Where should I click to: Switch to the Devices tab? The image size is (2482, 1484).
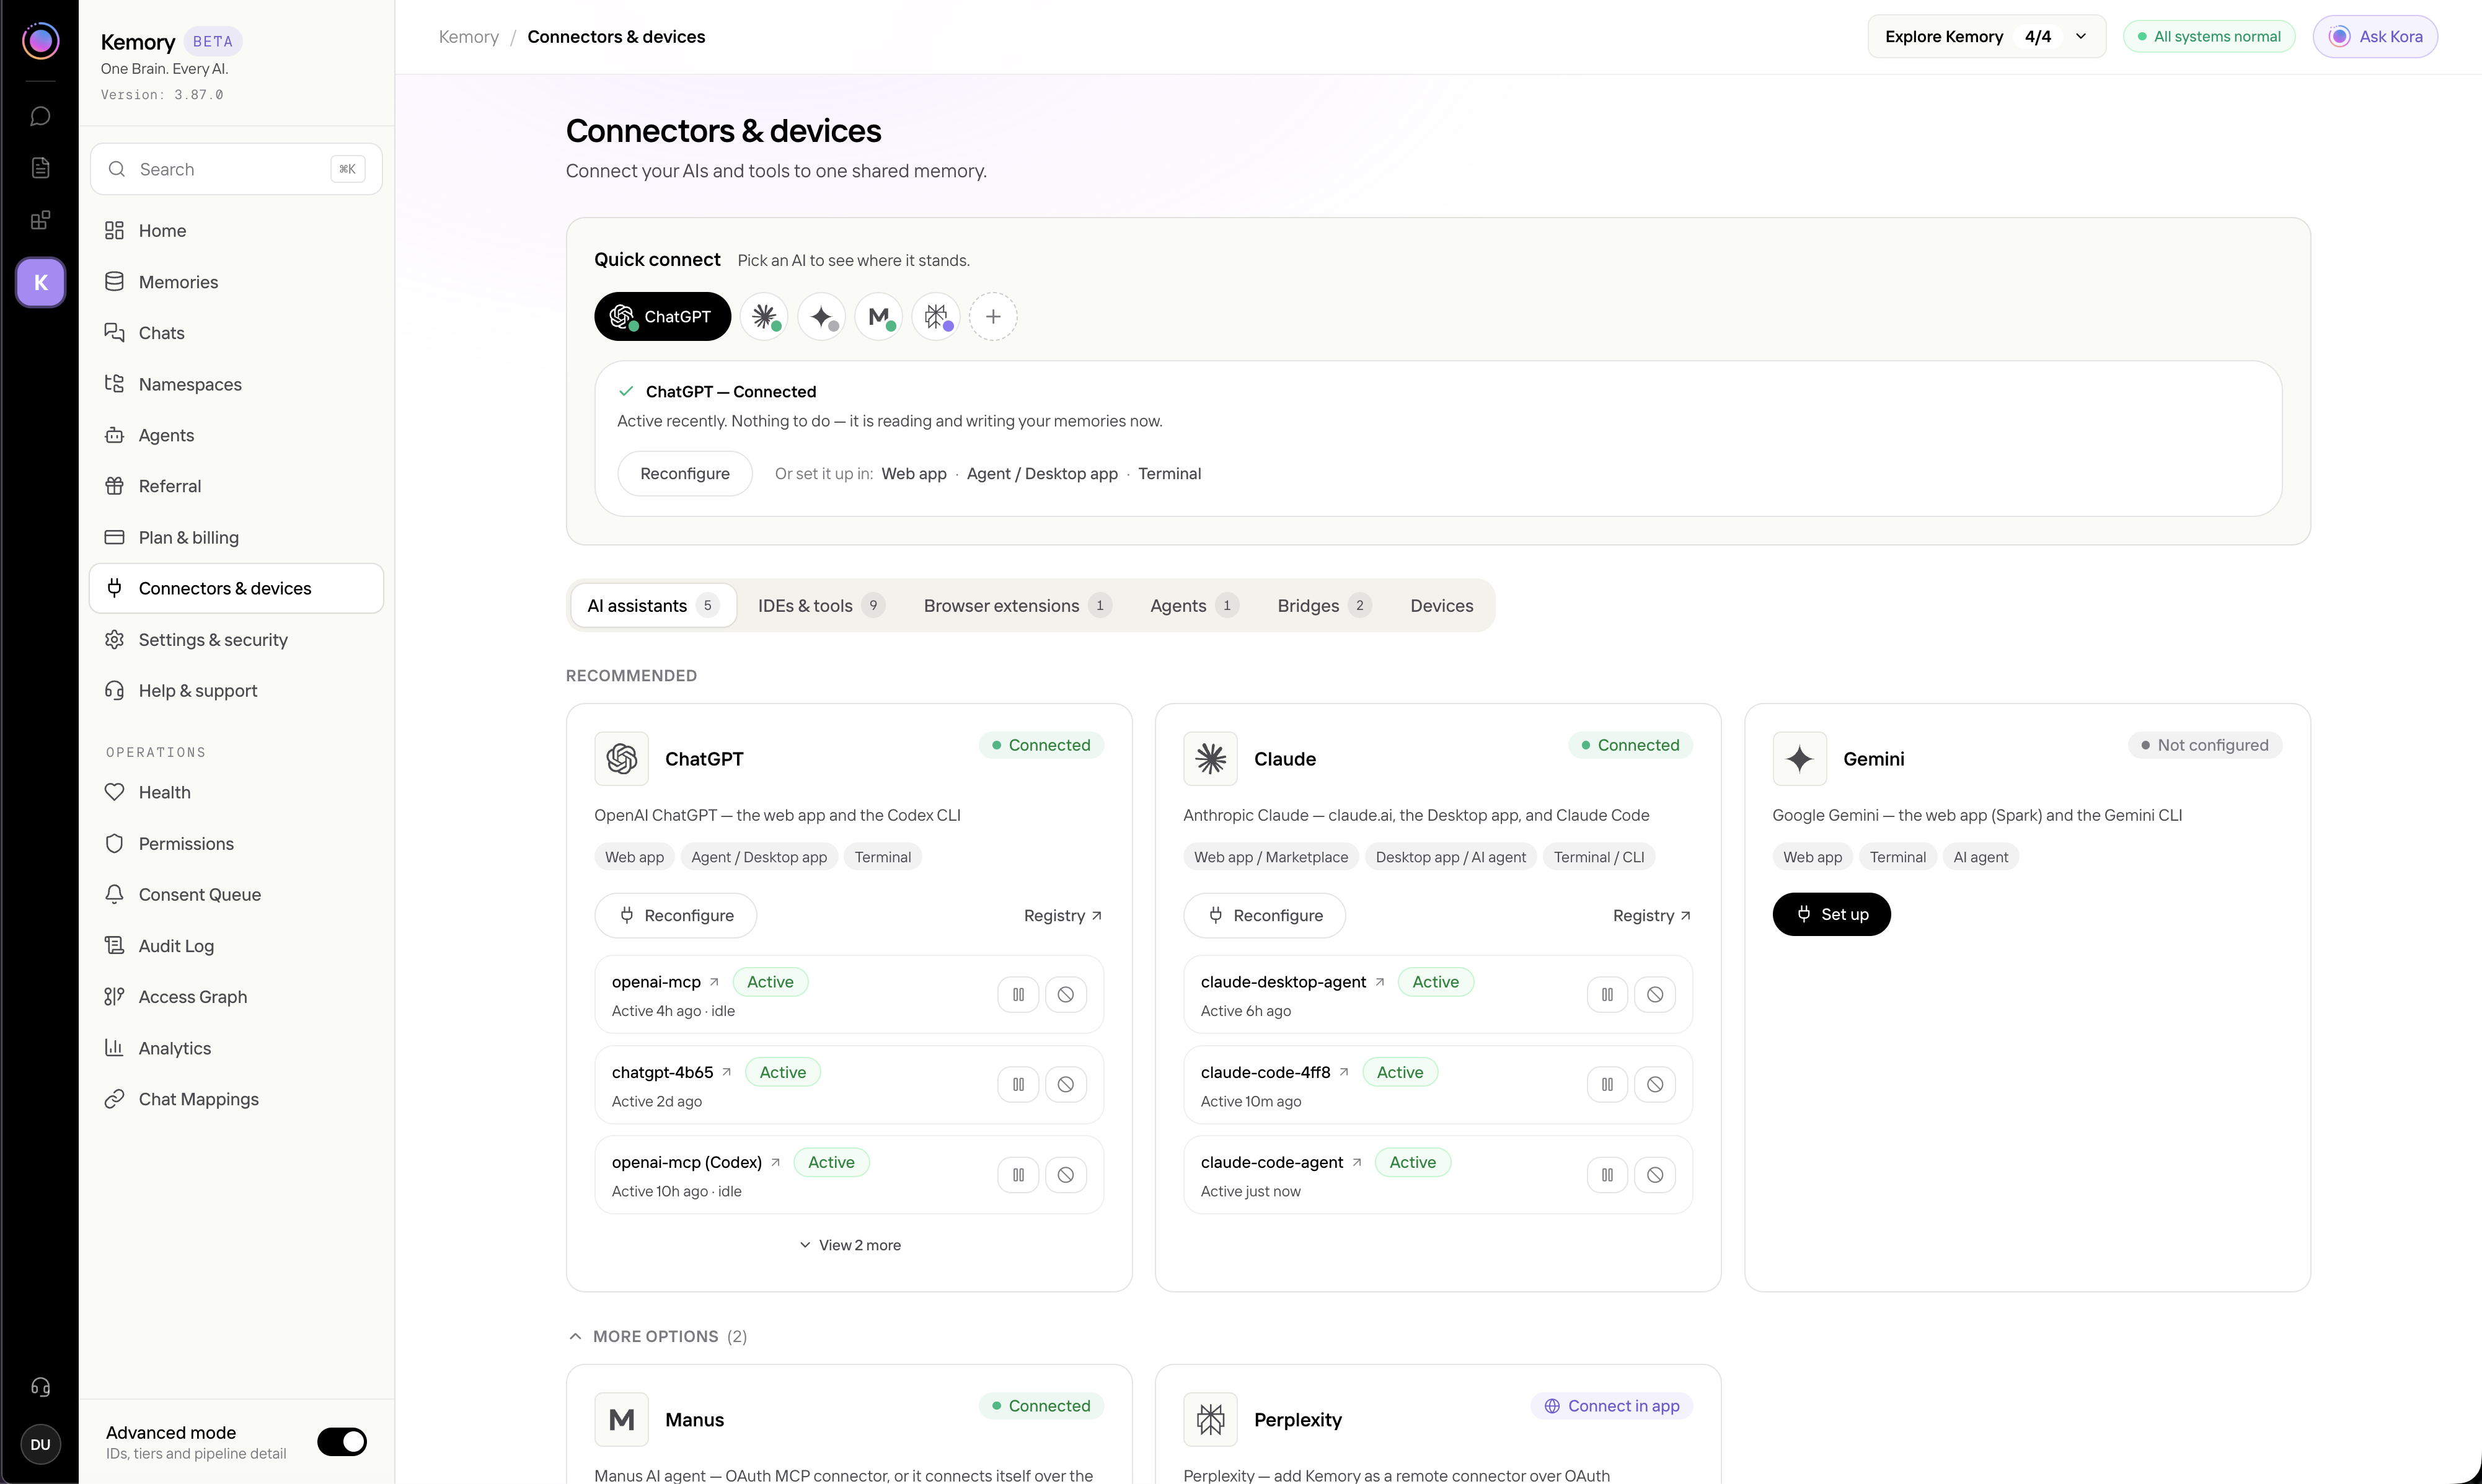click(x=1441, y=606)
